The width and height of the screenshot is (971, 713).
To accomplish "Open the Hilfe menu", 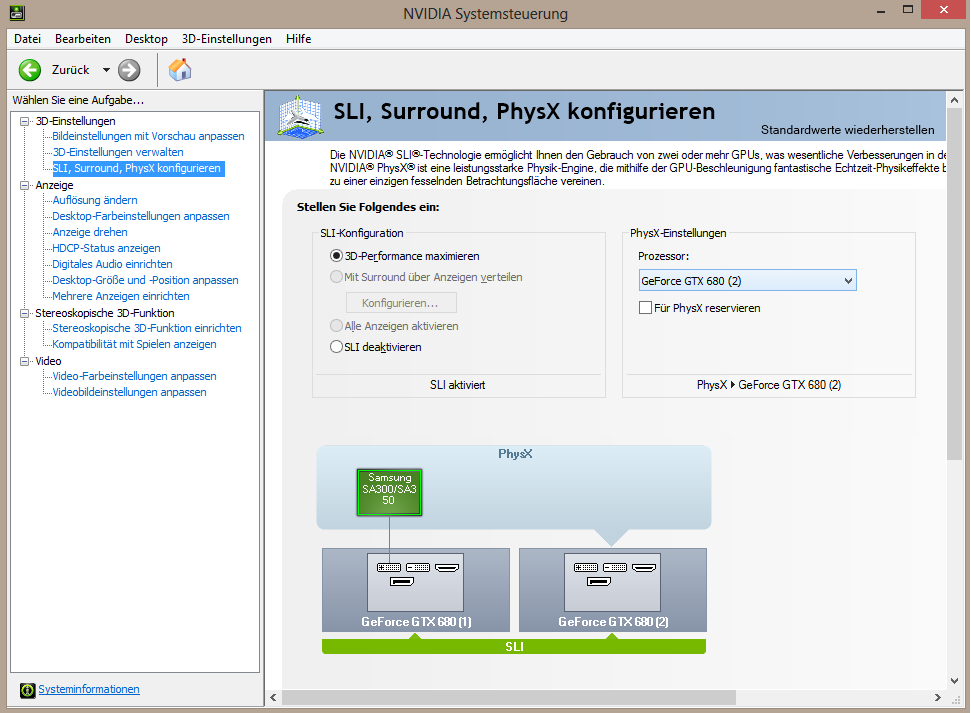I will pyautogui.click(x=298, y=39).
